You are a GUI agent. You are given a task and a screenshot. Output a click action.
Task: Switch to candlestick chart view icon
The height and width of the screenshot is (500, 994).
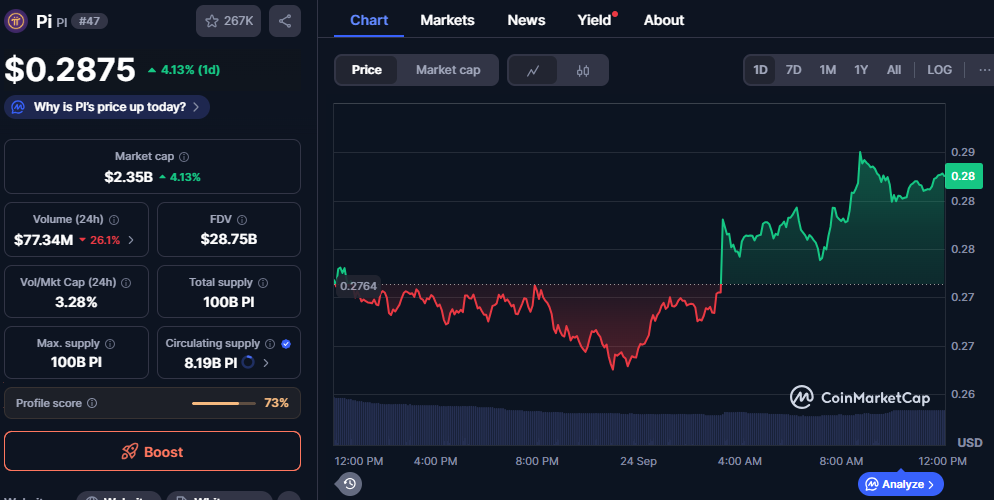pyautogui.click(x=583, y=70)
